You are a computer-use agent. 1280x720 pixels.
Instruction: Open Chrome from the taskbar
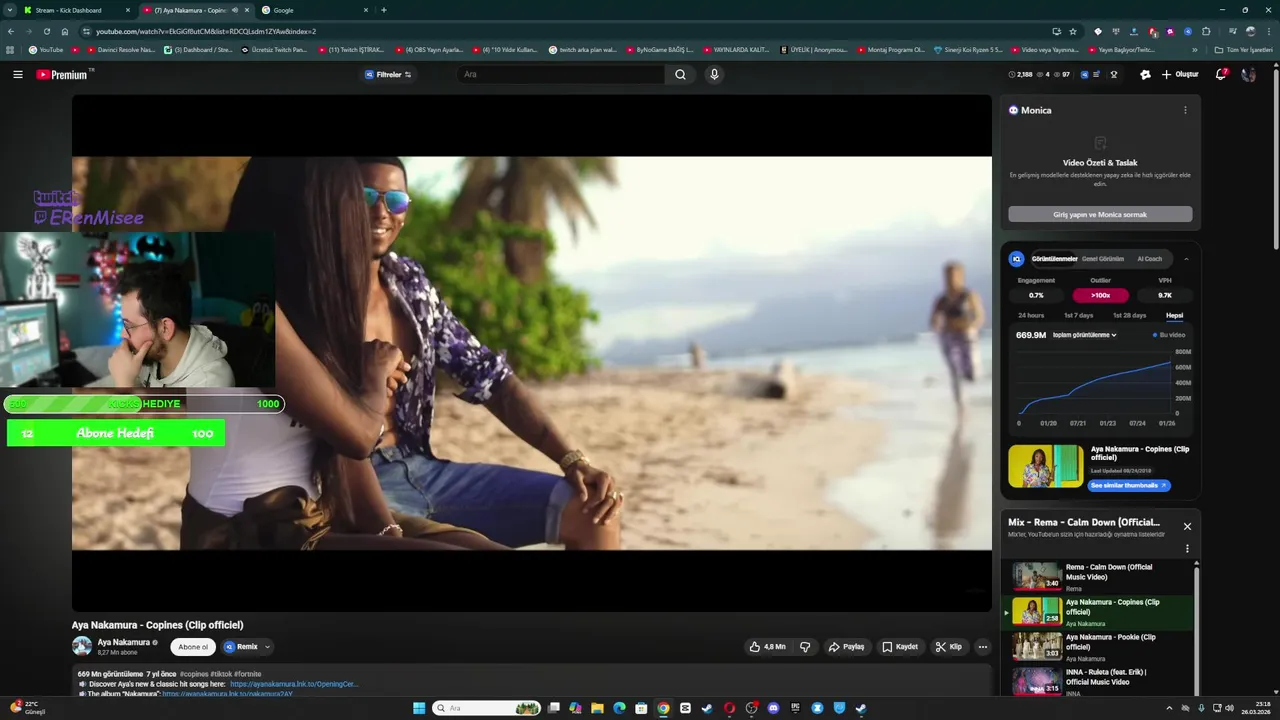point(663,708)
